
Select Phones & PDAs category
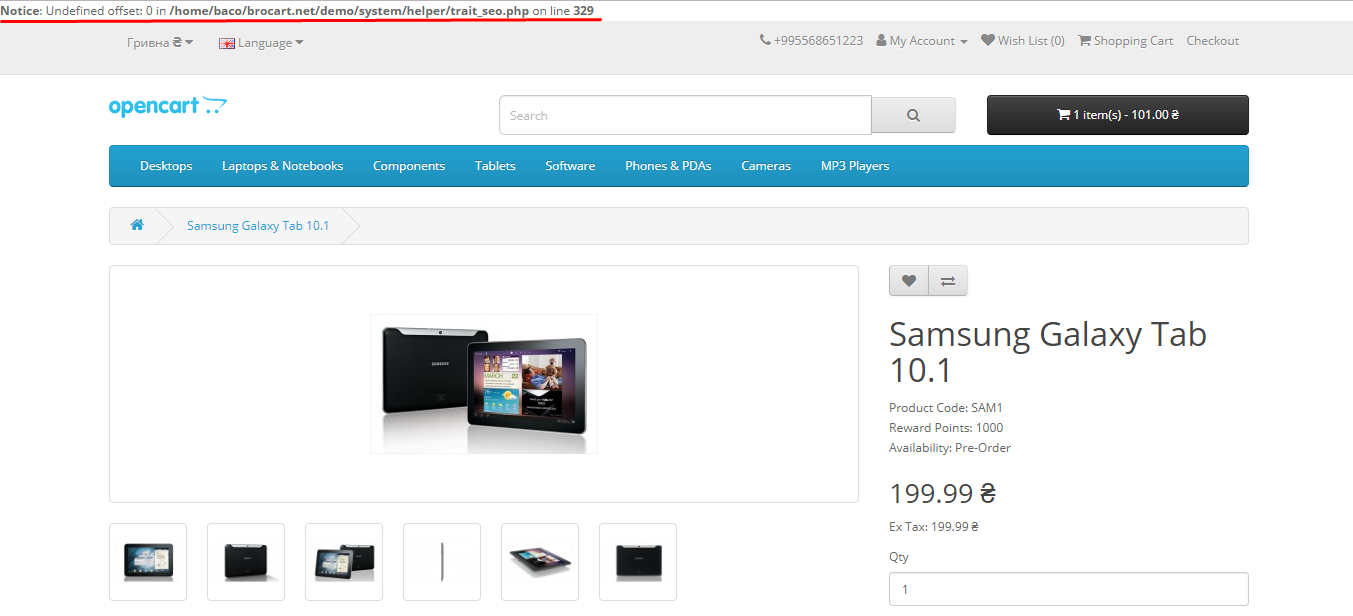(668, 166)
